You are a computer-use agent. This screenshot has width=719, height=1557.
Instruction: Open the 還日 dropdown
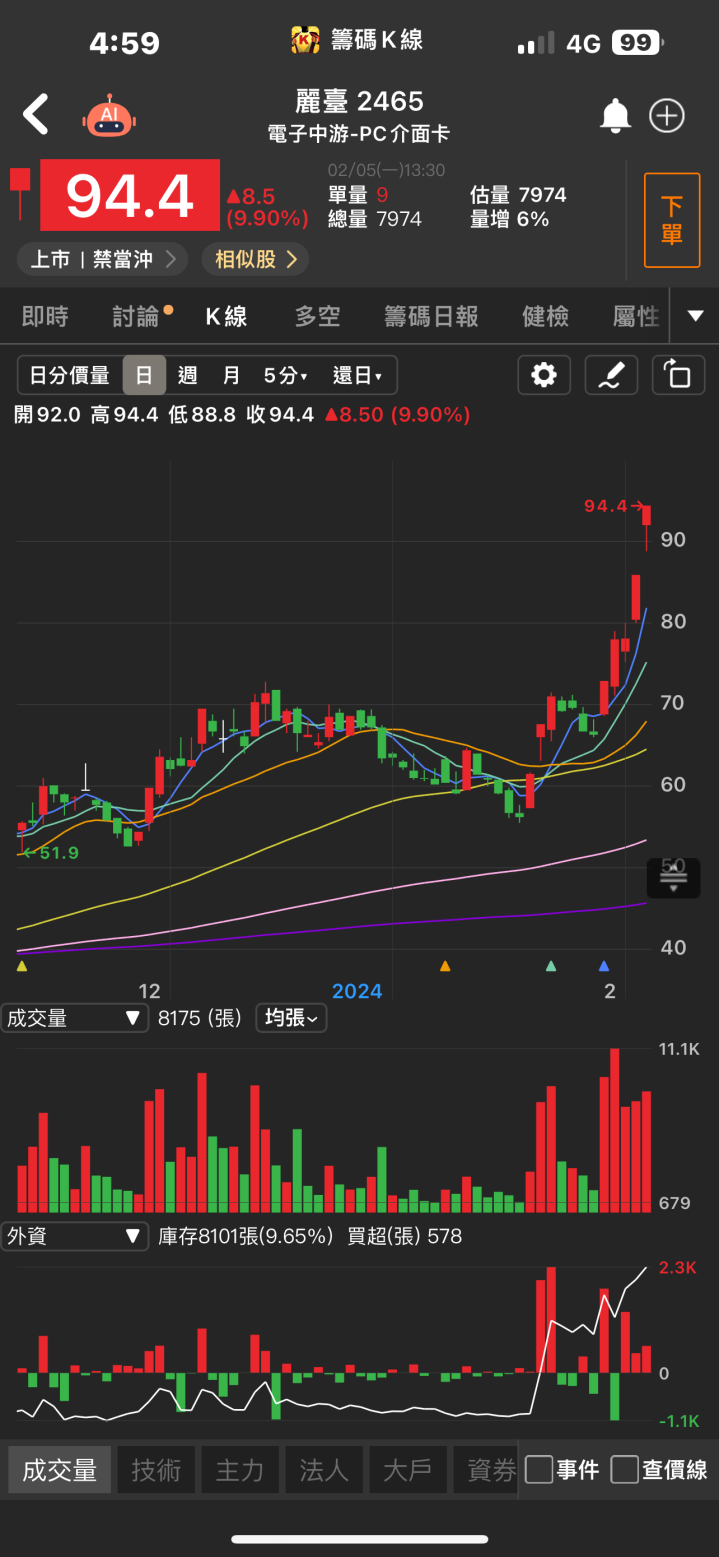coord(358,375)
